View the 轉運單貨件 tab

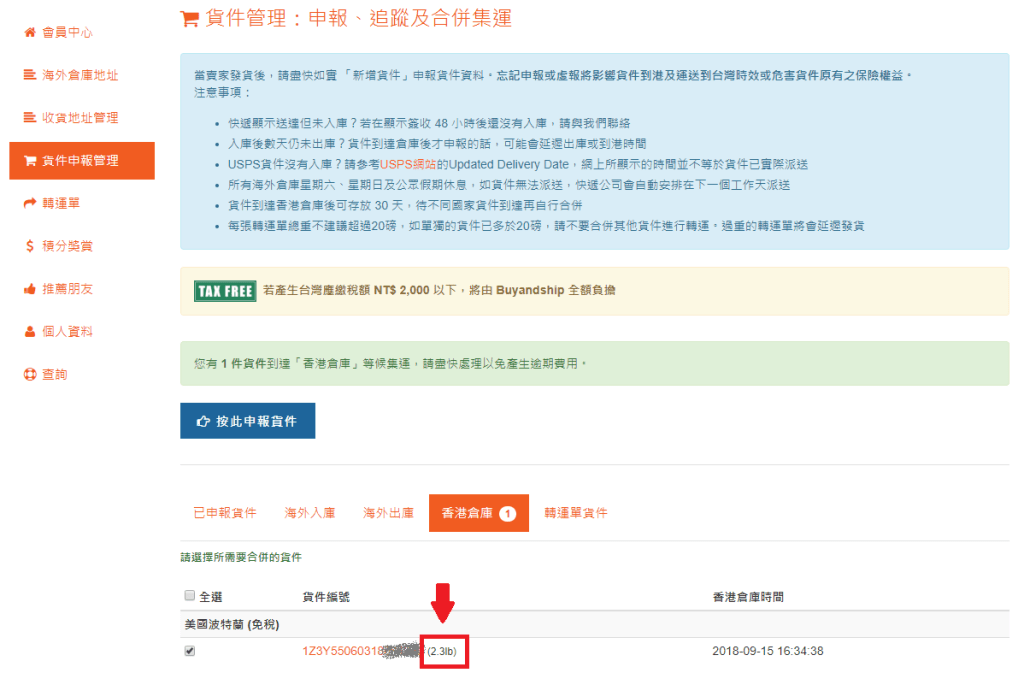point(575,513)
